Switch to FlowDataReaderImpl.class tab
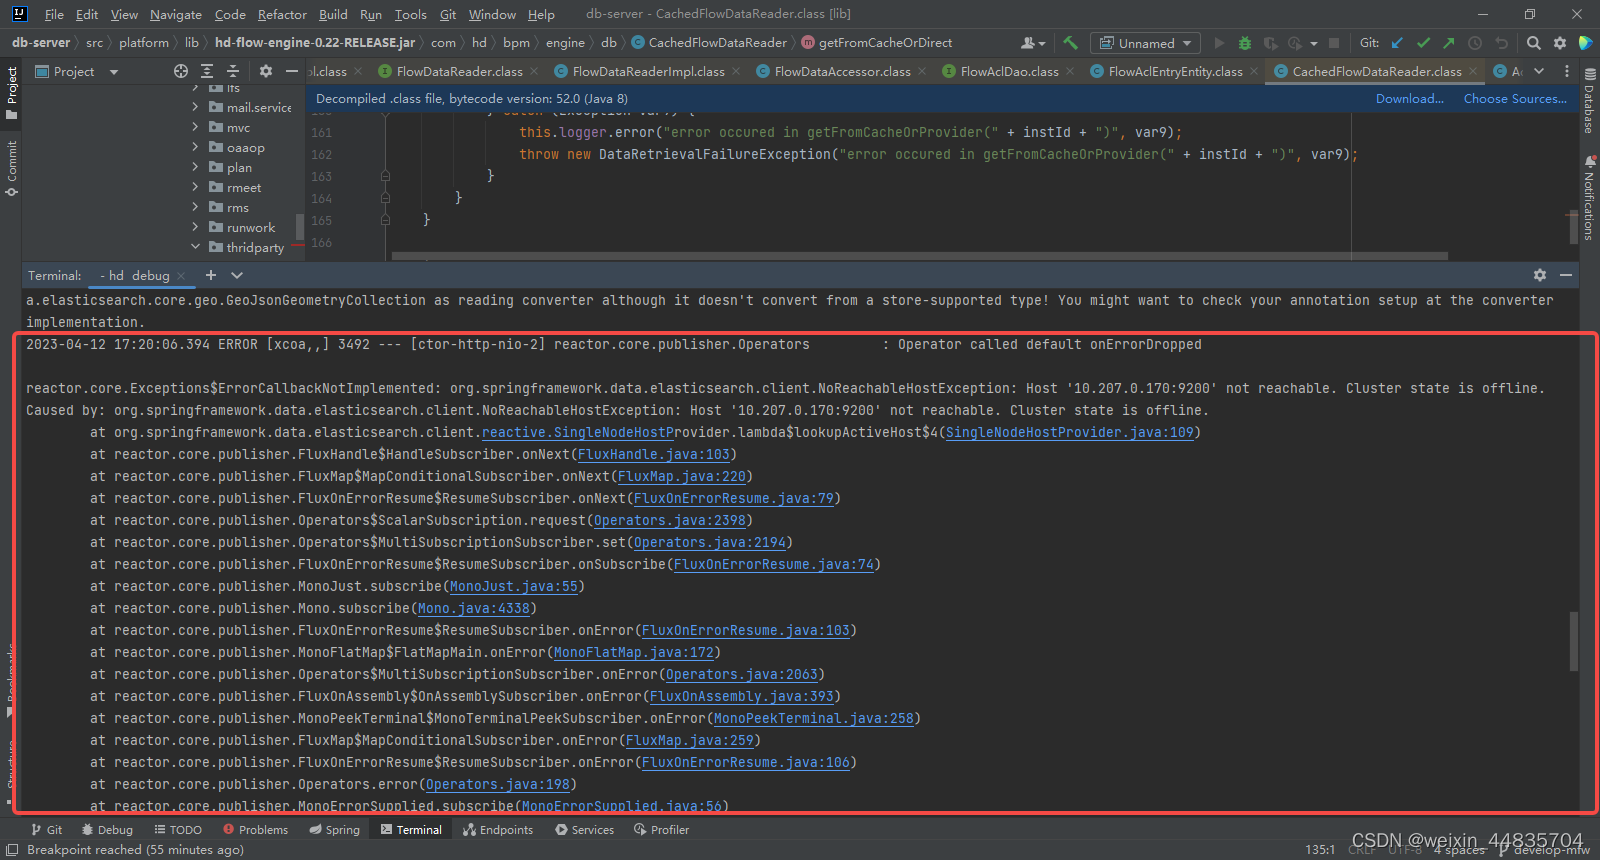1600x860 pixels. point(648,71)
